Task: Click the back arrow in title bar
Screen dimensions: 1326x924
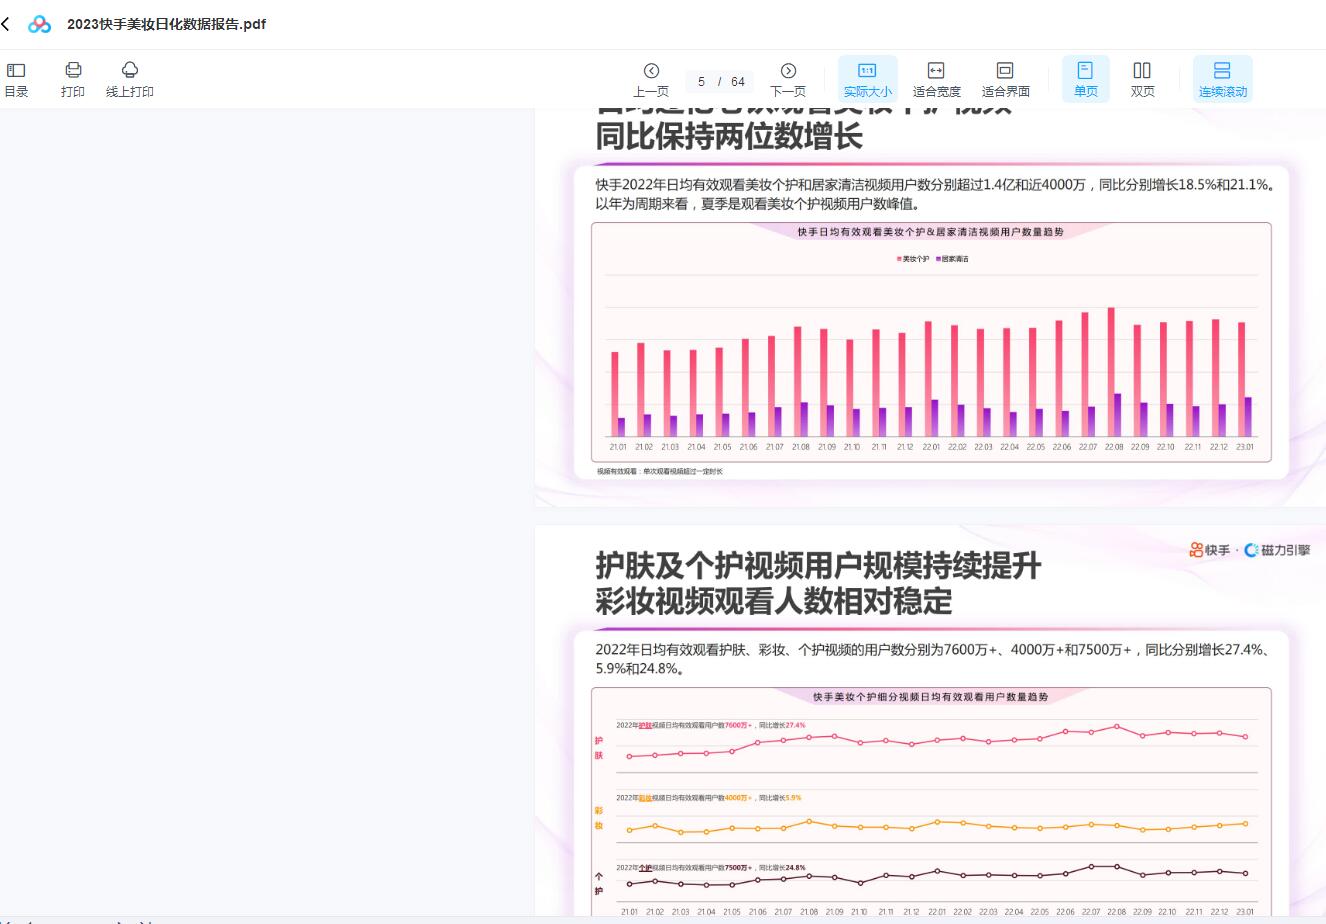Action: 6,24
